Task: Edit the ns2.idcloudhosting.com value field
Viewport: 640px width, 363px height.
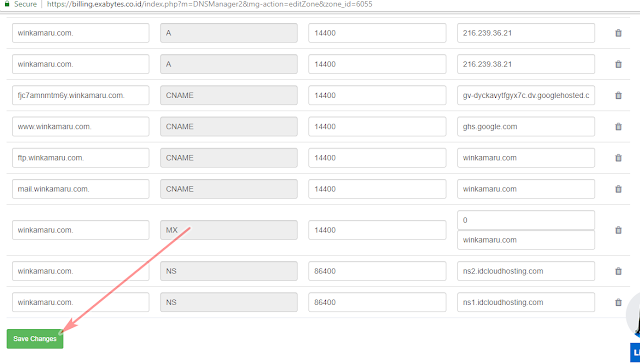Action: (x=526, y=271)
